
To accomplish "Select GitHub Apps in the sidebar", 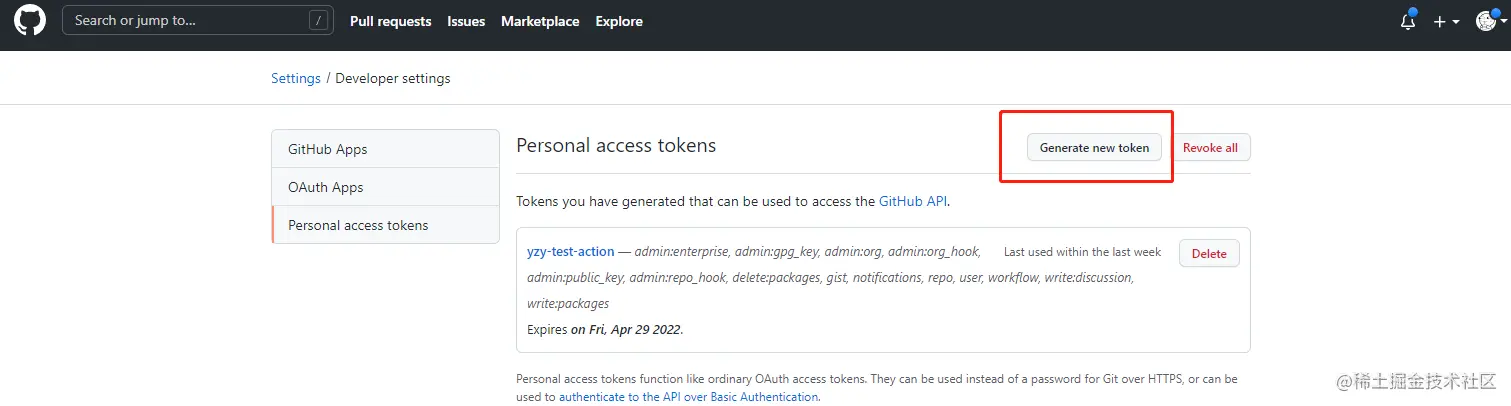I will [385, 149].
